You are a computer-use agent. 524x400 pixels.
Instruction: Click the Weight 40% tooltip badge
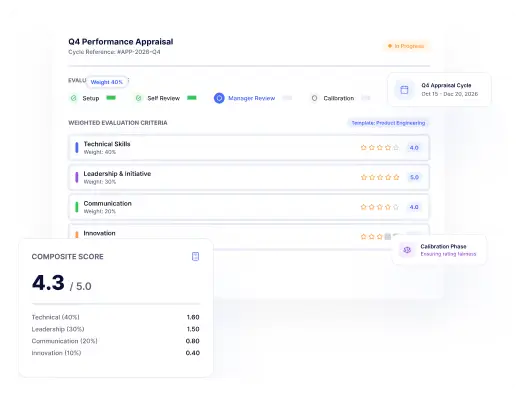click(107, 82)
